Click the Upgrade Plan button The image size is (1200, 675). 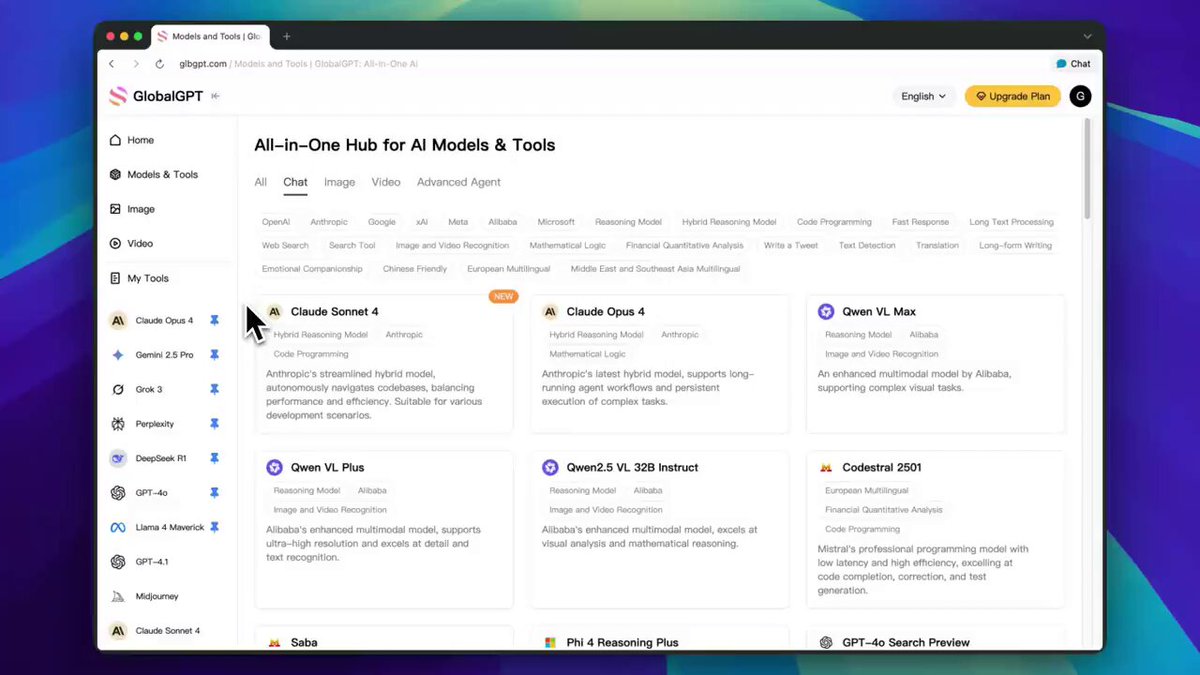click(x=1012, y=96)
